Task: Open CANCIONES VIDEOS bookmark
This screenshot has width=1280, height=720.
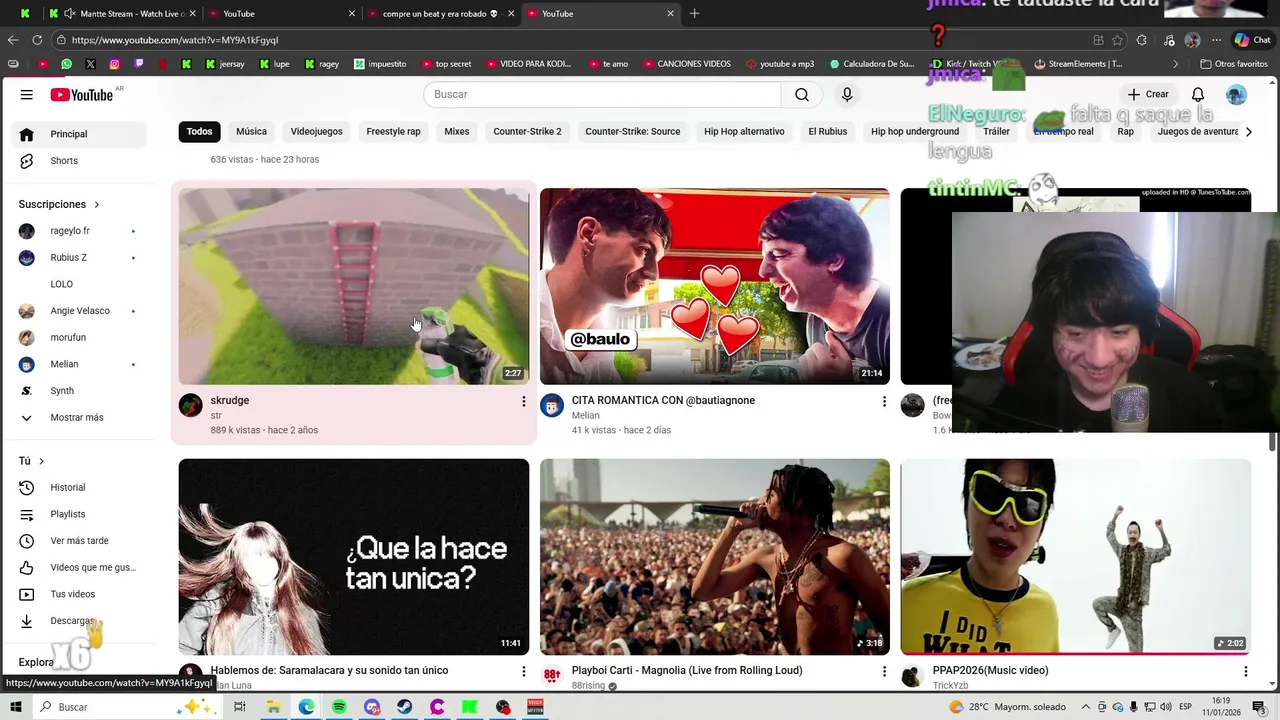Action: [x=687, y=64]
